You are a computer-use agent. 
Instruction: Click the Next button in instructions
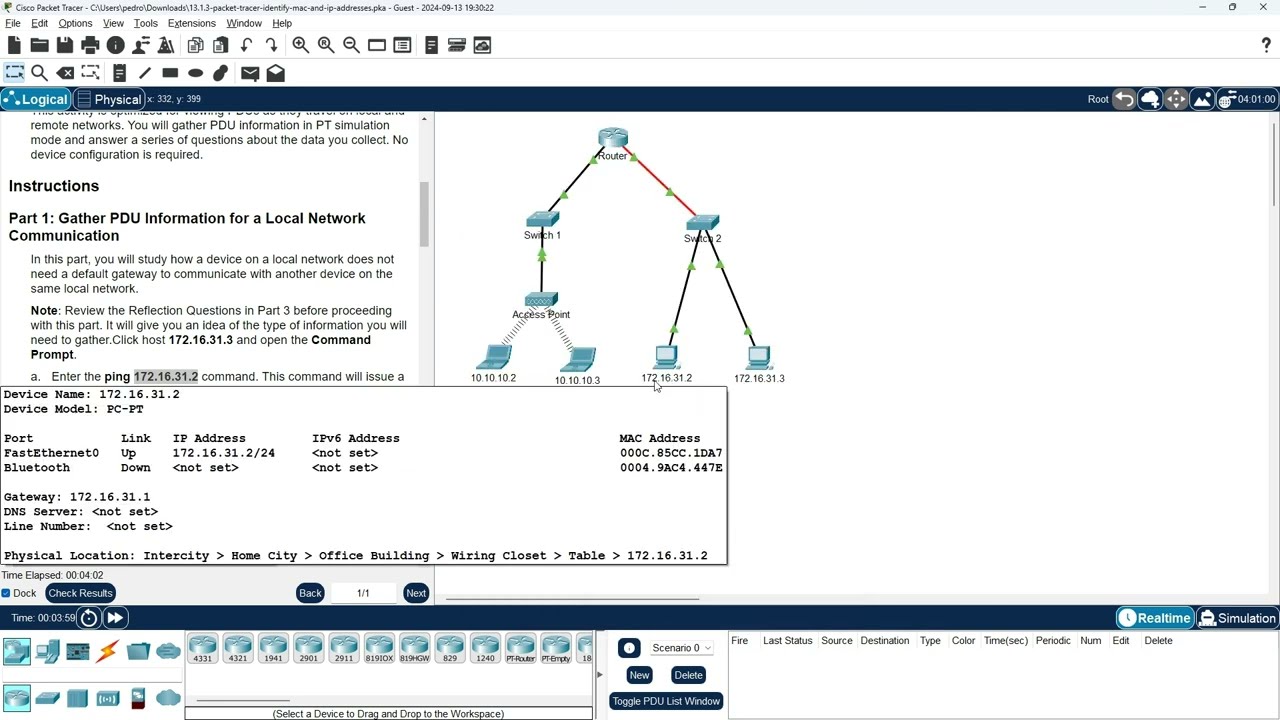pos(416,593)
